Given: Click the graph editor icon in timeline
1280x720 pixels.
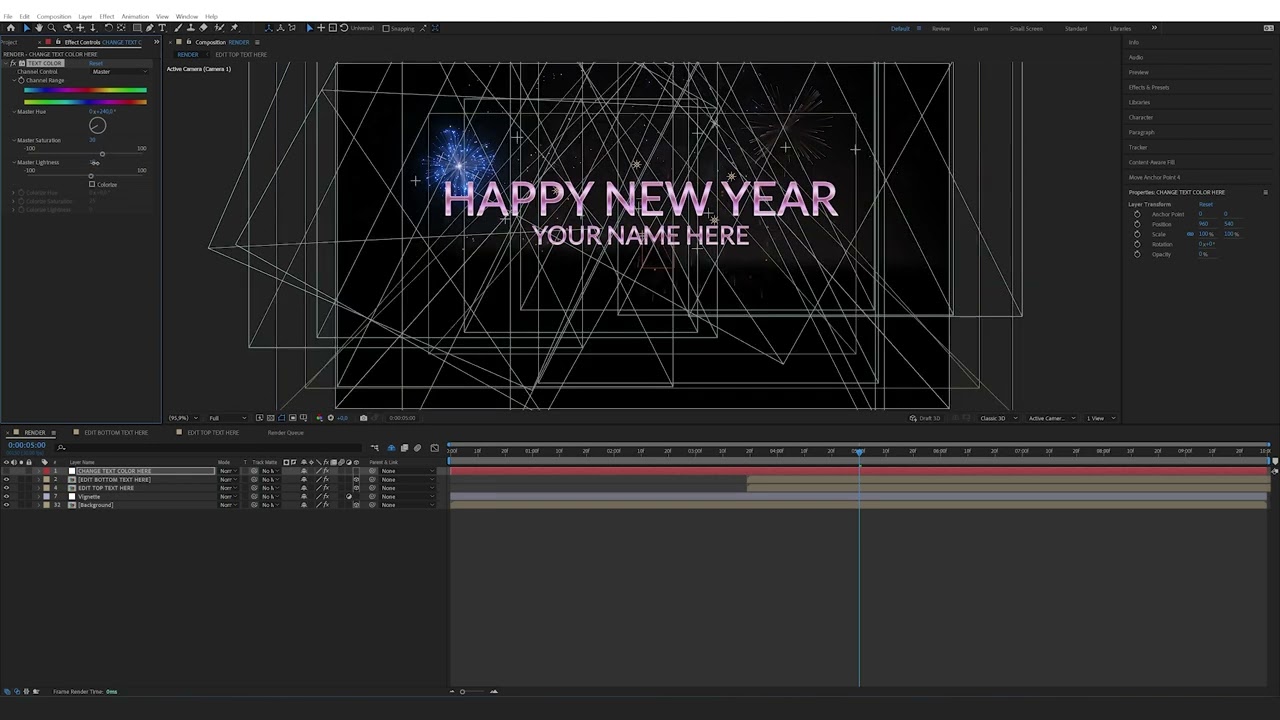Looking at the screenshot, I should coord(434,448).
